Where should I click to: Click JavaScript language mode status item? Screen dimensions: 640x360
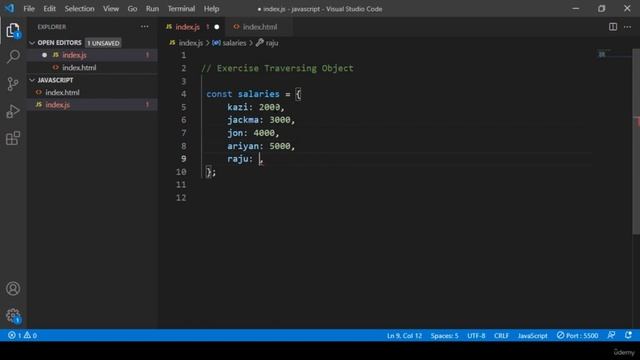[x=532, y=335]
